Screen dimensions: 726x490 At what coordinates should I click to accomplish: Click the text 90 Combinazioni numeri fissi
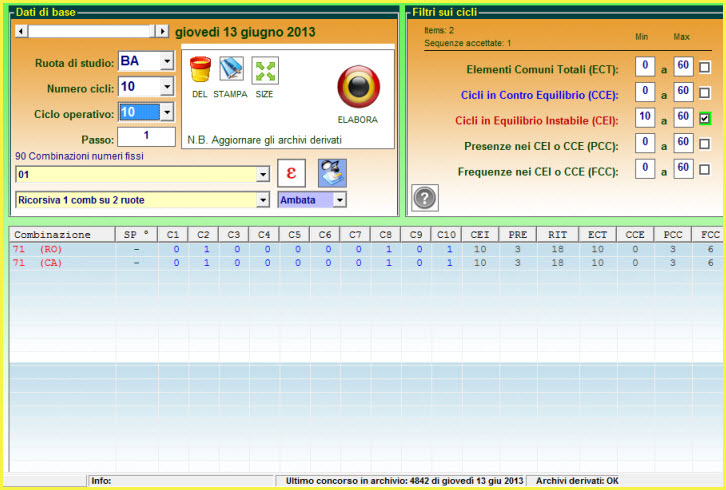coord(79,156)
